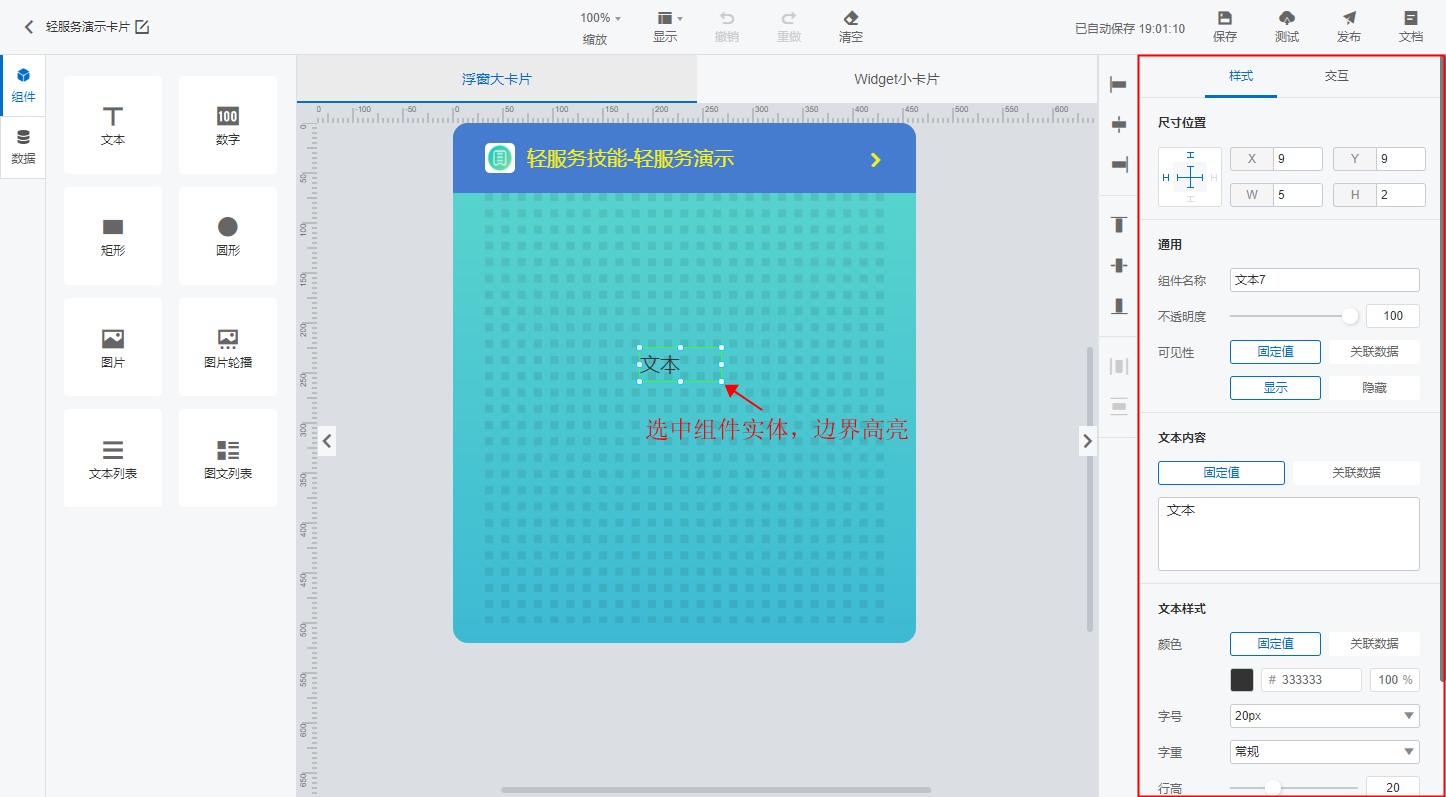The height and width of the screenshot is (797, 1446).
Task: Open the dark text color swatch
Action: click(1242, 680)
